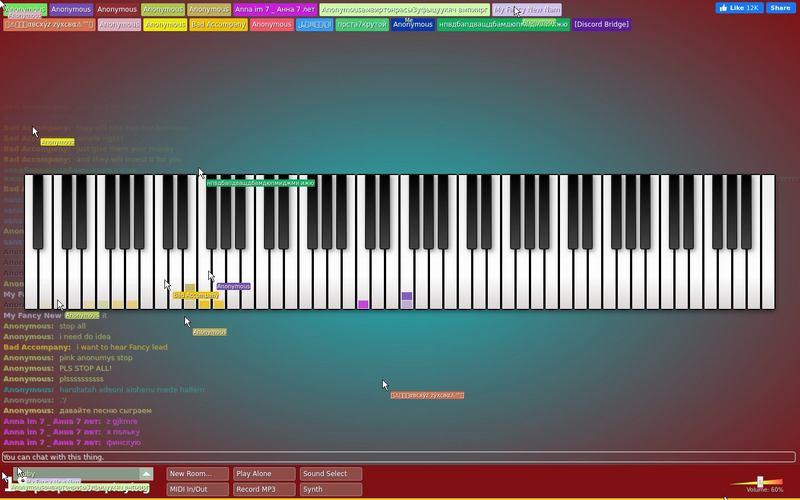Viewport: 800px width, 500px height.
Task: Click the Facebook Share button
Action: (781, 8)
